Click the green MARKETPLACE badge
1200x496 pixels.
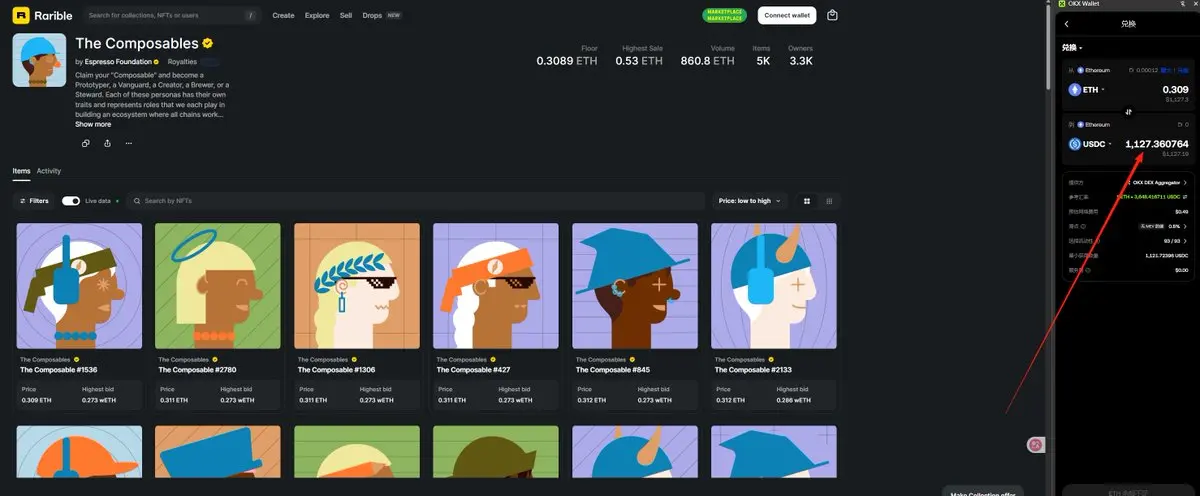tap(725, 15)
